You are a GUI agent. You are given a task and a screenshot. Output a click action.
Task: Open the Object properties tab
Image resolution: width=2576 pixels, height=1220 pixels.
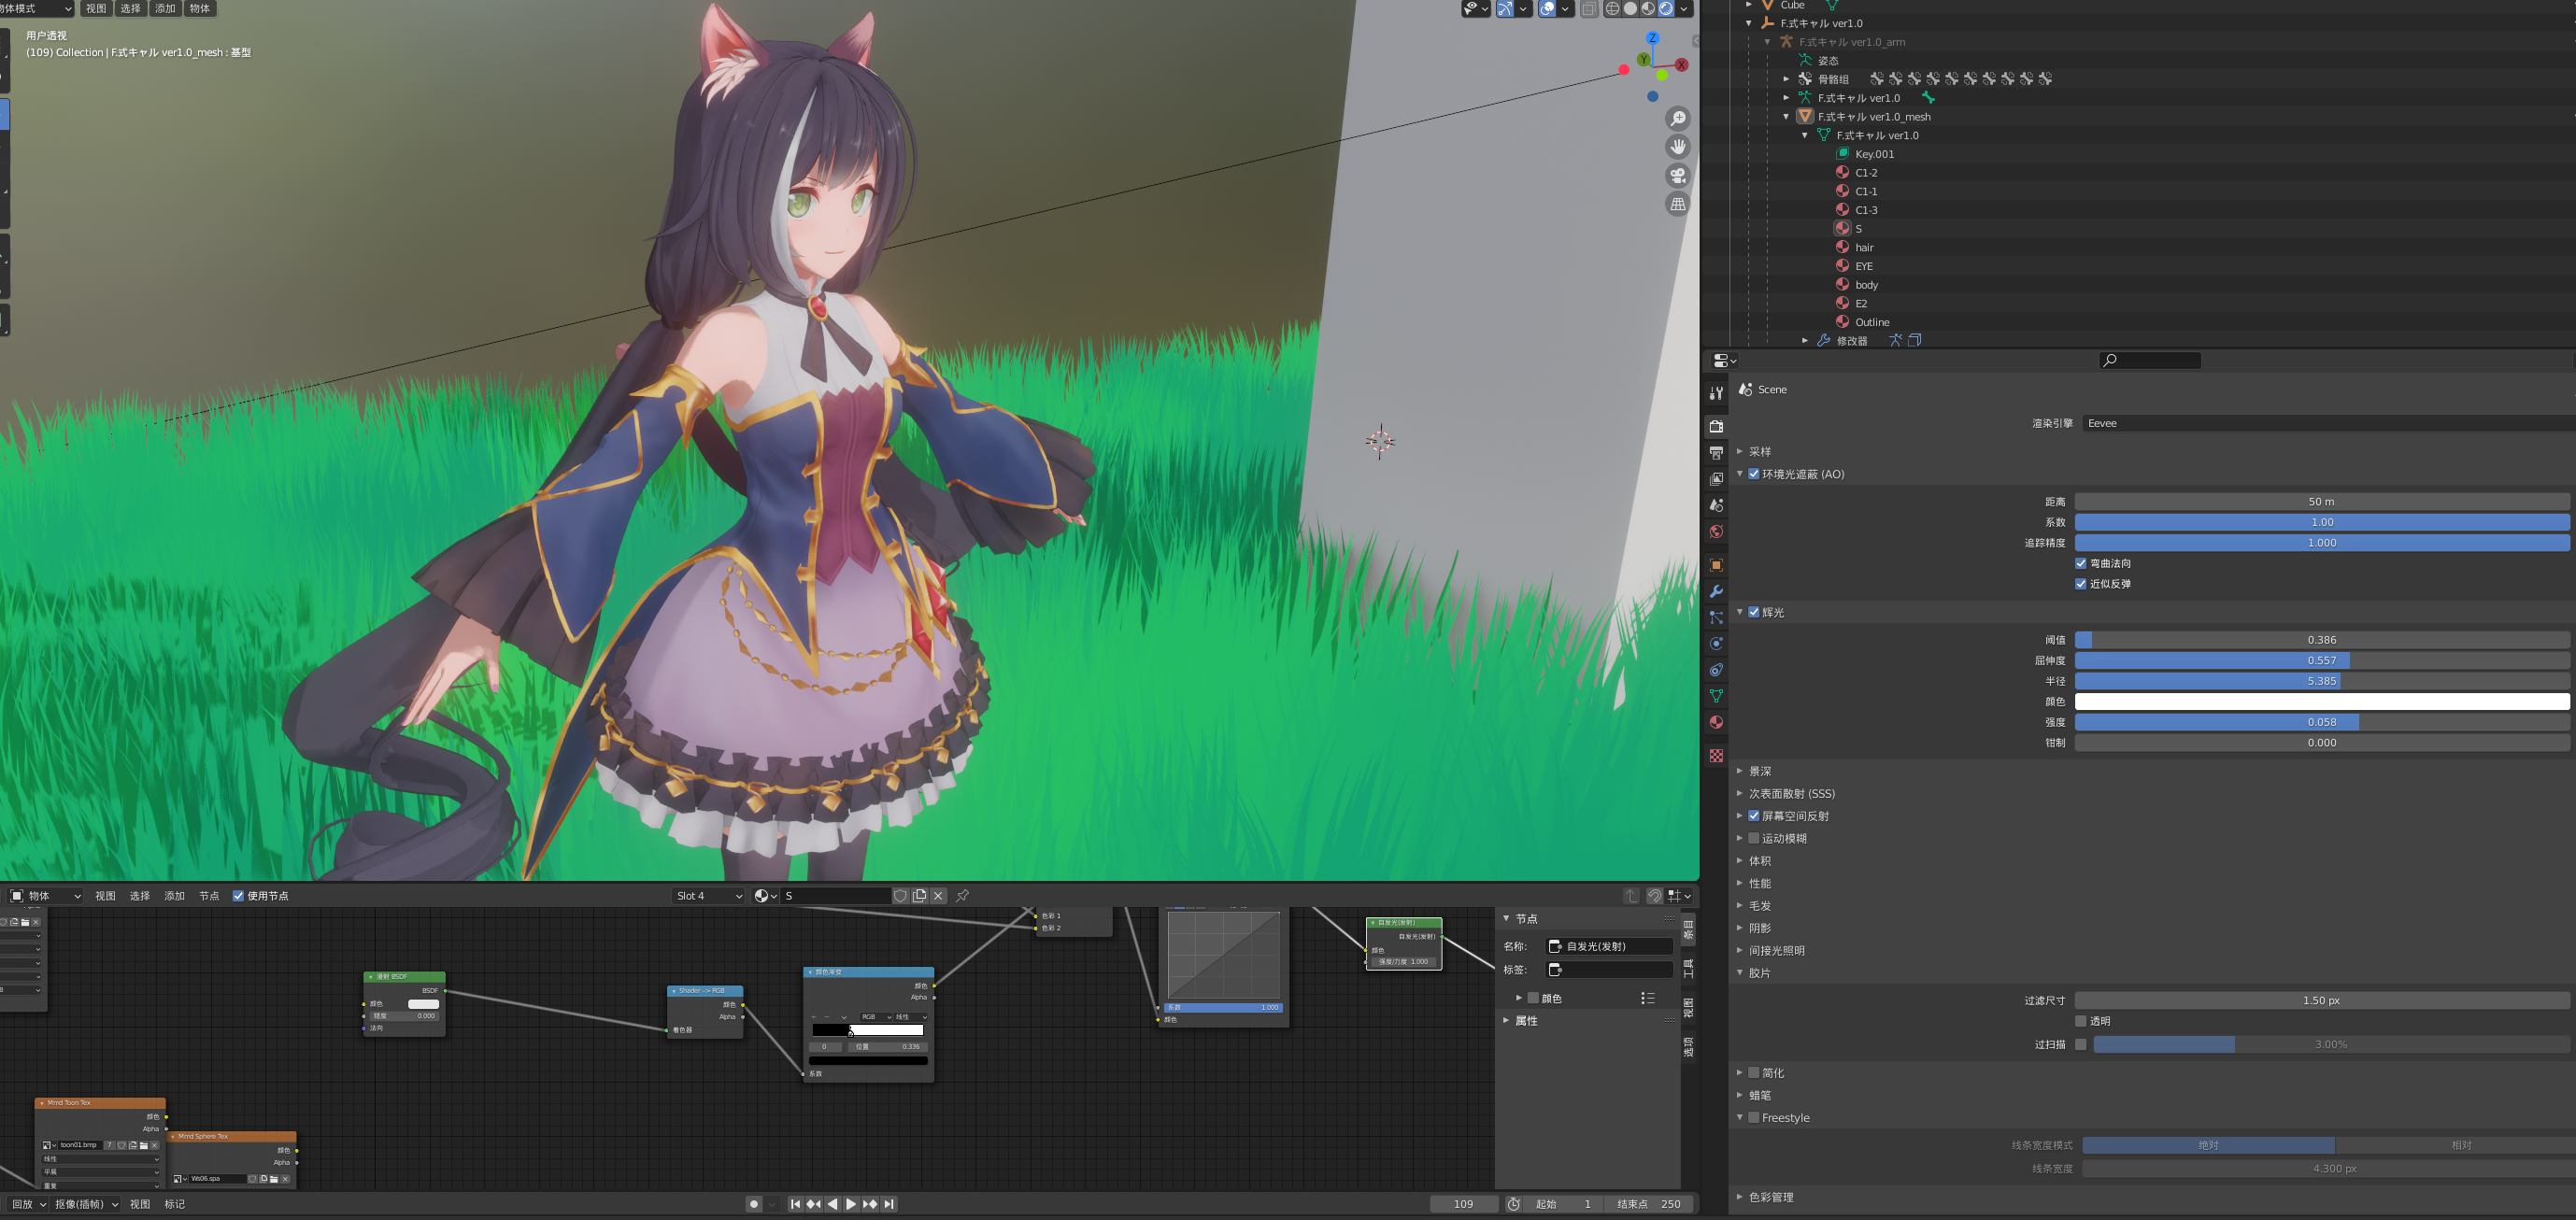point(1716,565)
